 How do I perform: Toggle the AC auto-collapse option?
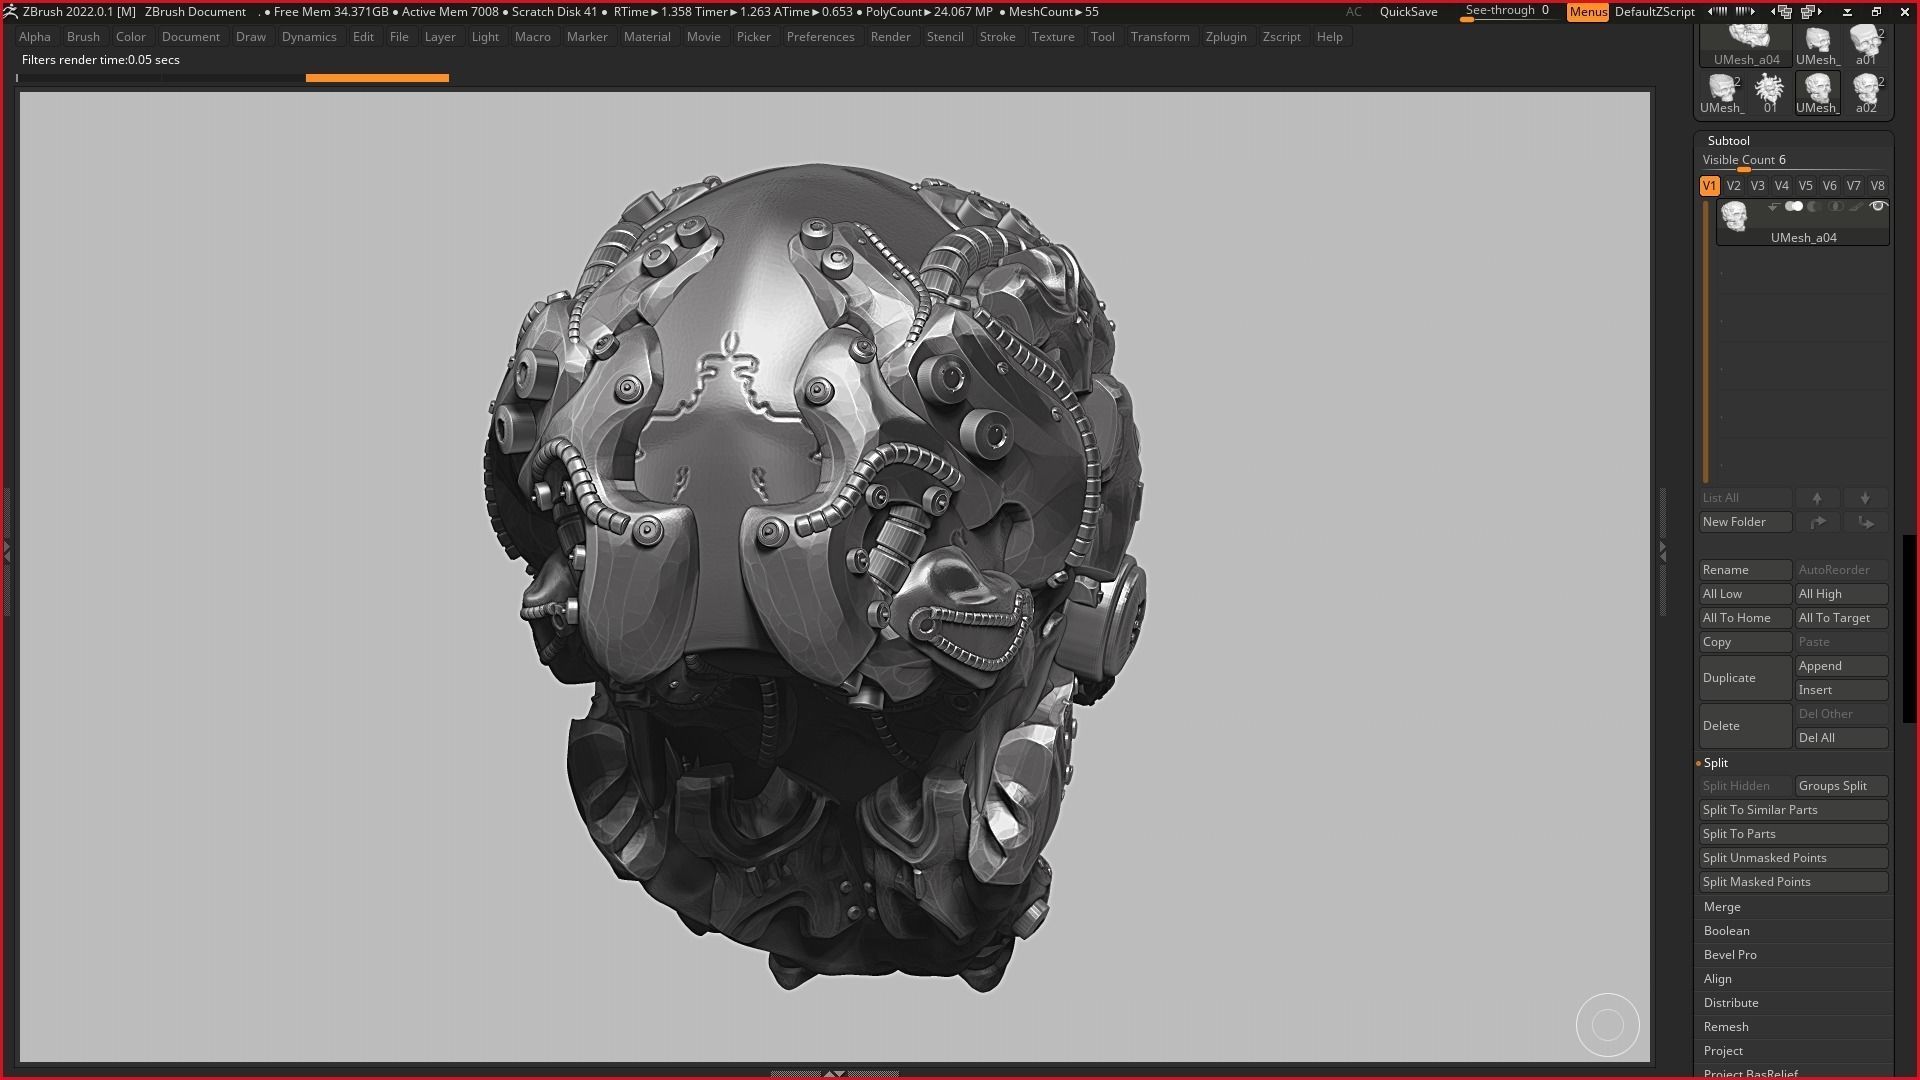(x=1353, y=12)
